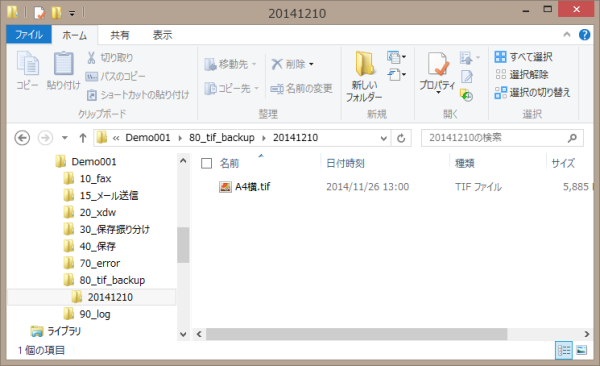The height and width of the screenshot is (366, 600).
Task: Click Select None (選択解除)
Action: click(x=521, y=74)
